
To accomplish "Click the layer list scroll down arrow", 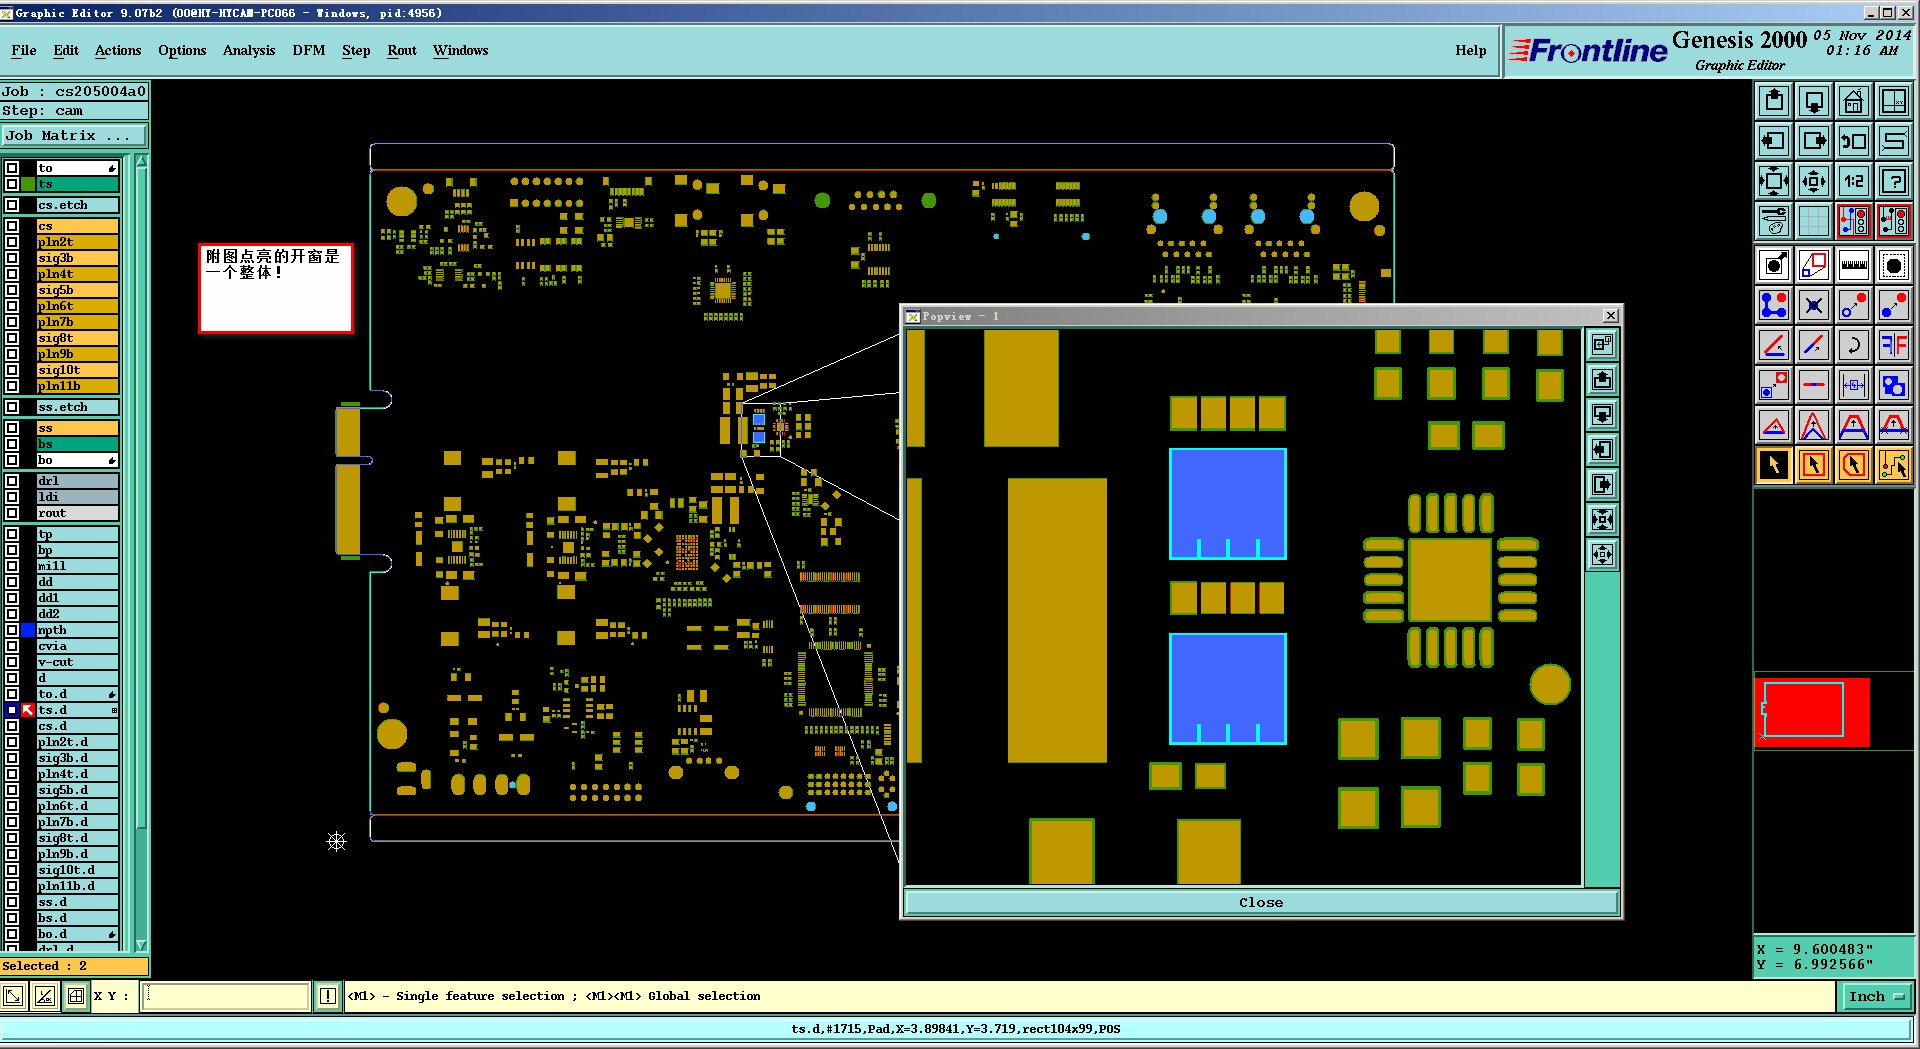I will (x=141, y=945).
